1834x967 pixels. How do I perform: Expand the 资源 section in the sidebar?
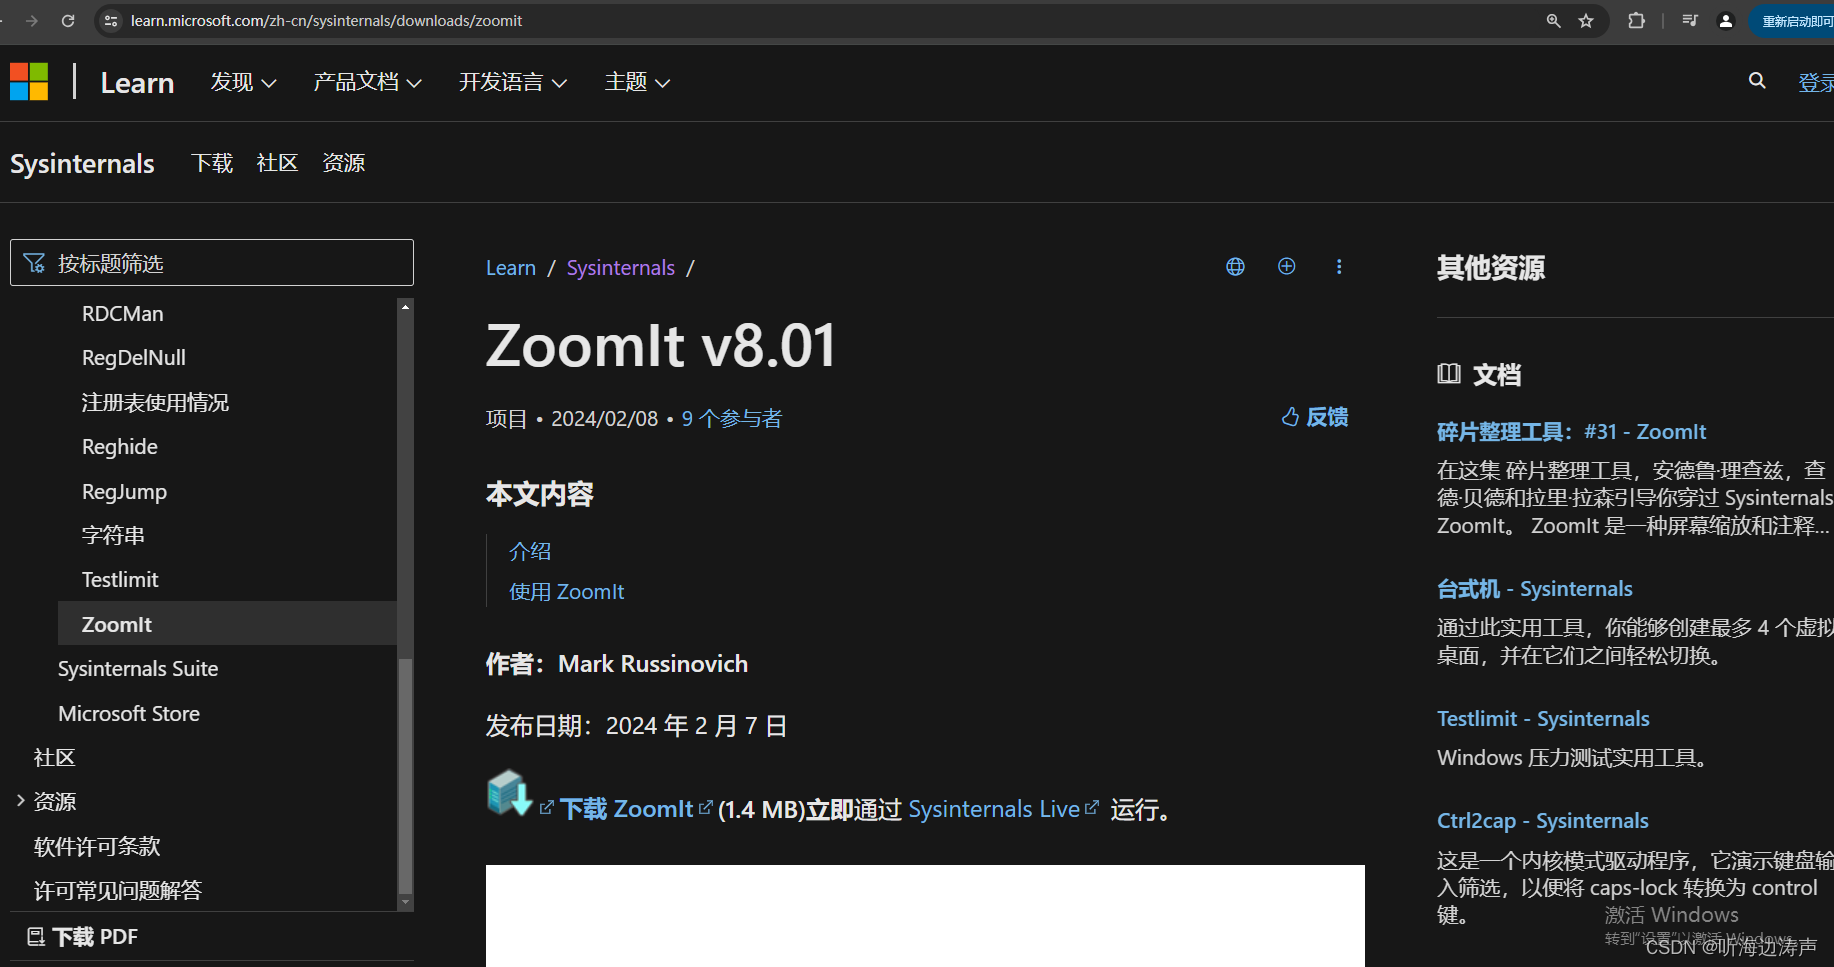pos(21,800)
